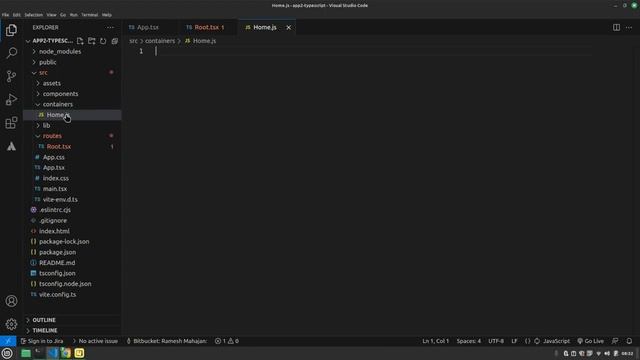Click Sign in to Jira

42,341
